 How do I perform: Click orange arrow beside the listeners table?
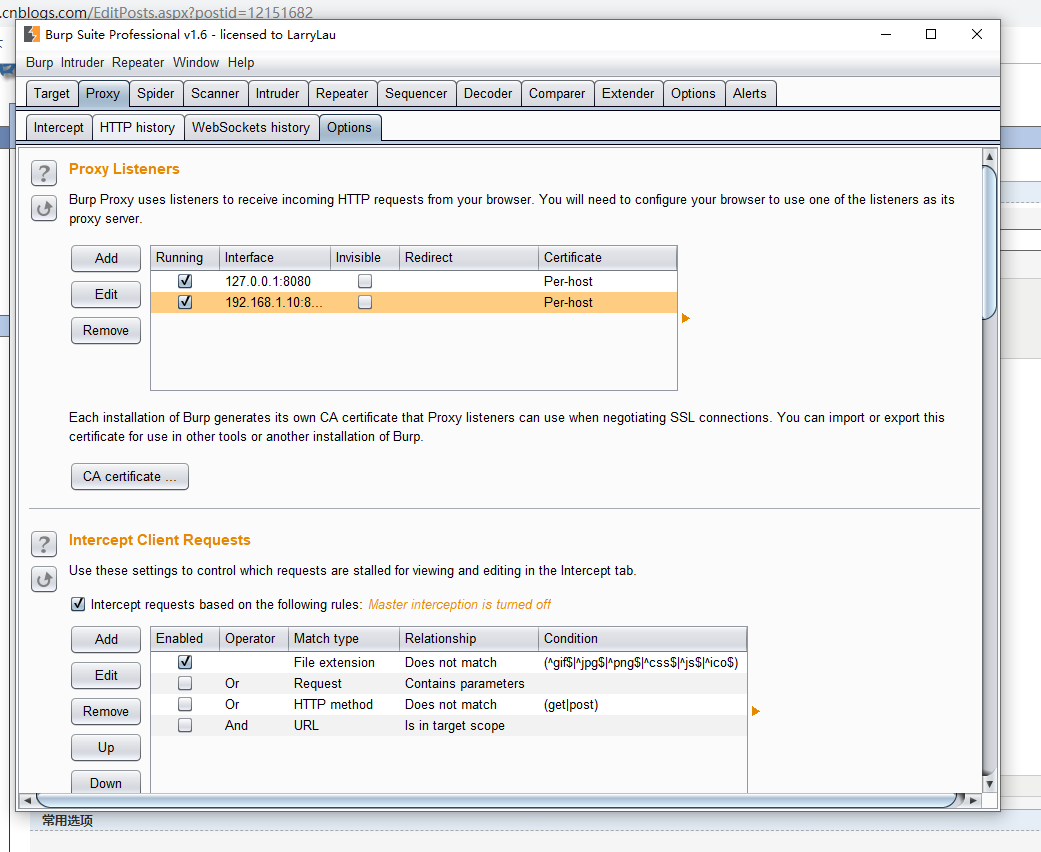coord(686,318)
